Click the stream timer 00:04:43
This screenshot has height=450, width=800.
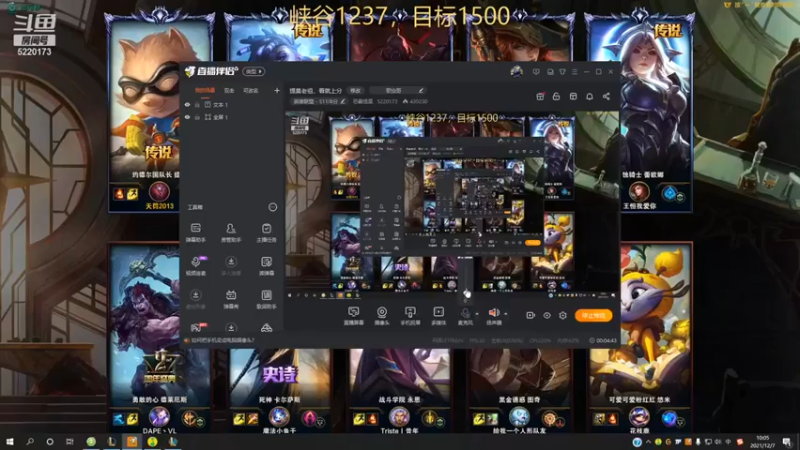[603, 340]
